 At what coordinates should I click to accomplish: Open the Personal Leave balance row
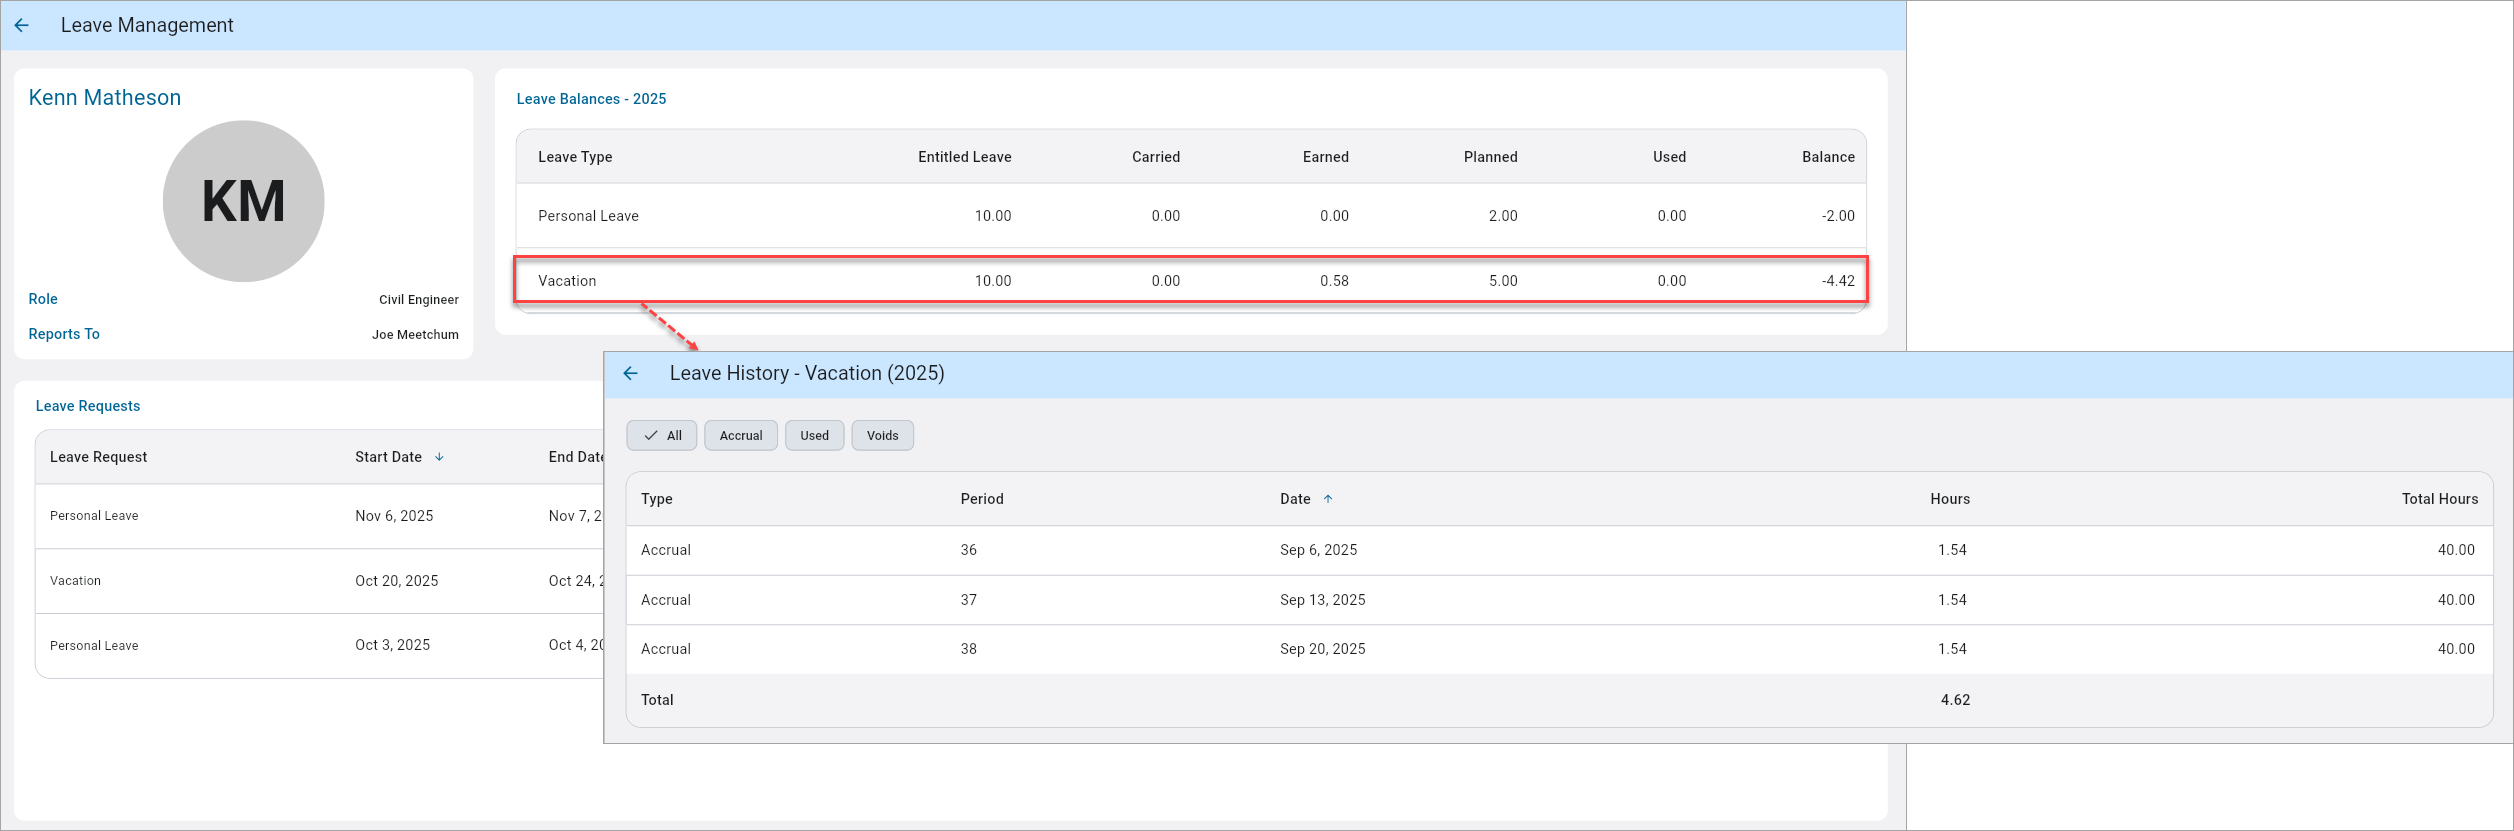pyautogui.click(x=1190, y=216)
